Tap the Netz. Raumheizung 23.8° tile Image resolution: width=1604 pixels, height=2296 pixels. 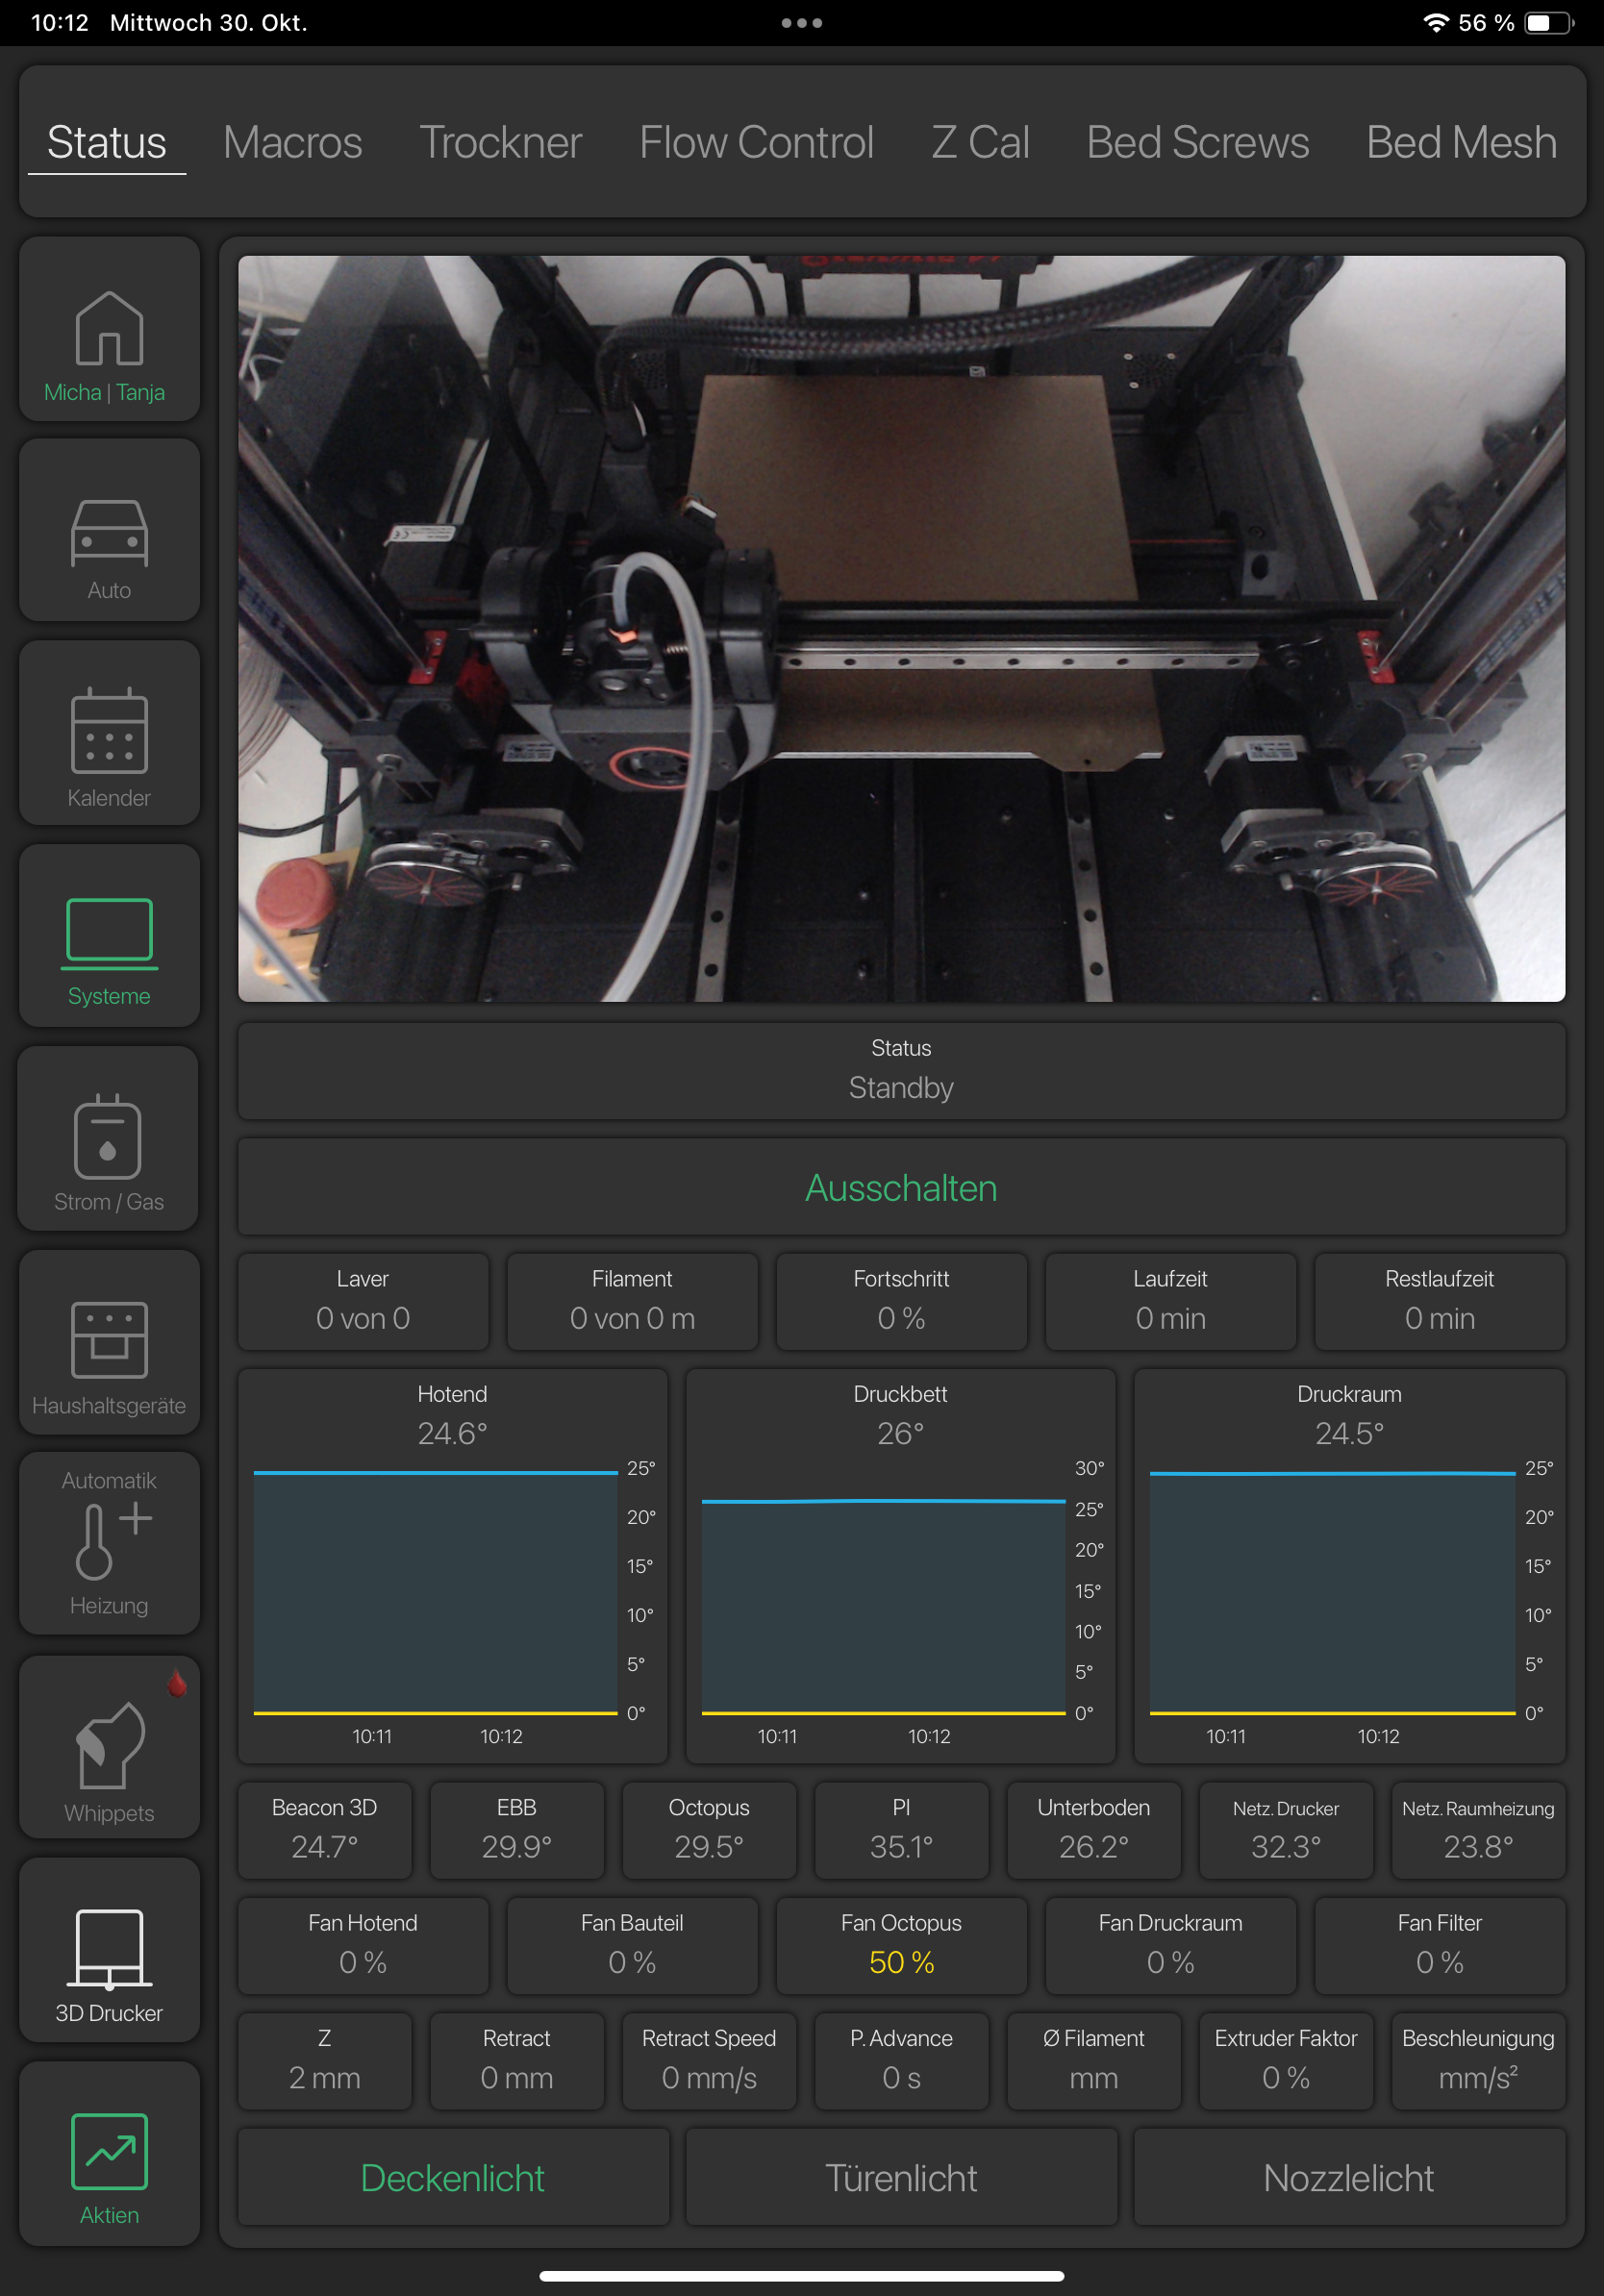click(x=1478, y=1830)
